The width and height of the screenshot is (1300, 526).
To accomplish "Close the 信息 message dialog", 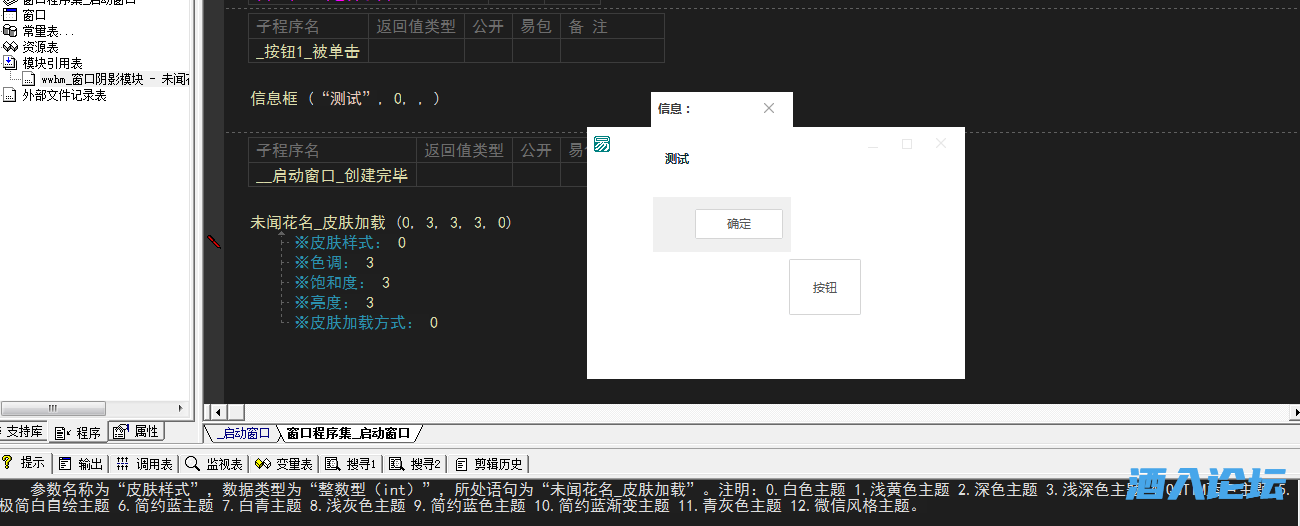I will (x=768, y=108).
